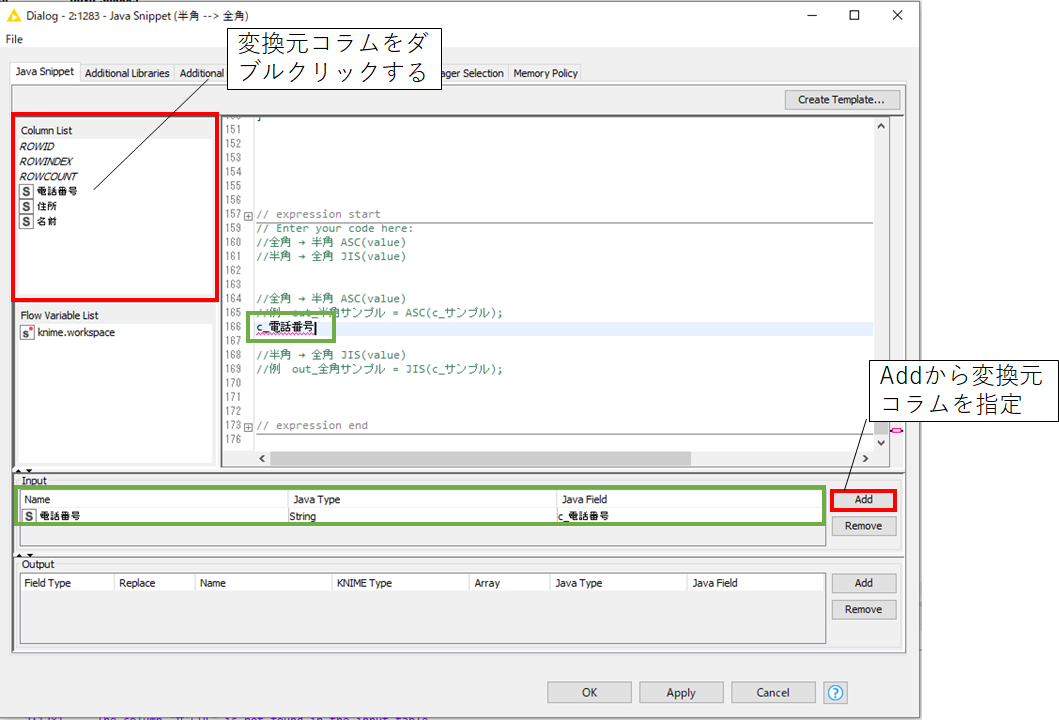Click the Create Template... button
This screenshot has height=720, width=1059.
pos(842,99)
